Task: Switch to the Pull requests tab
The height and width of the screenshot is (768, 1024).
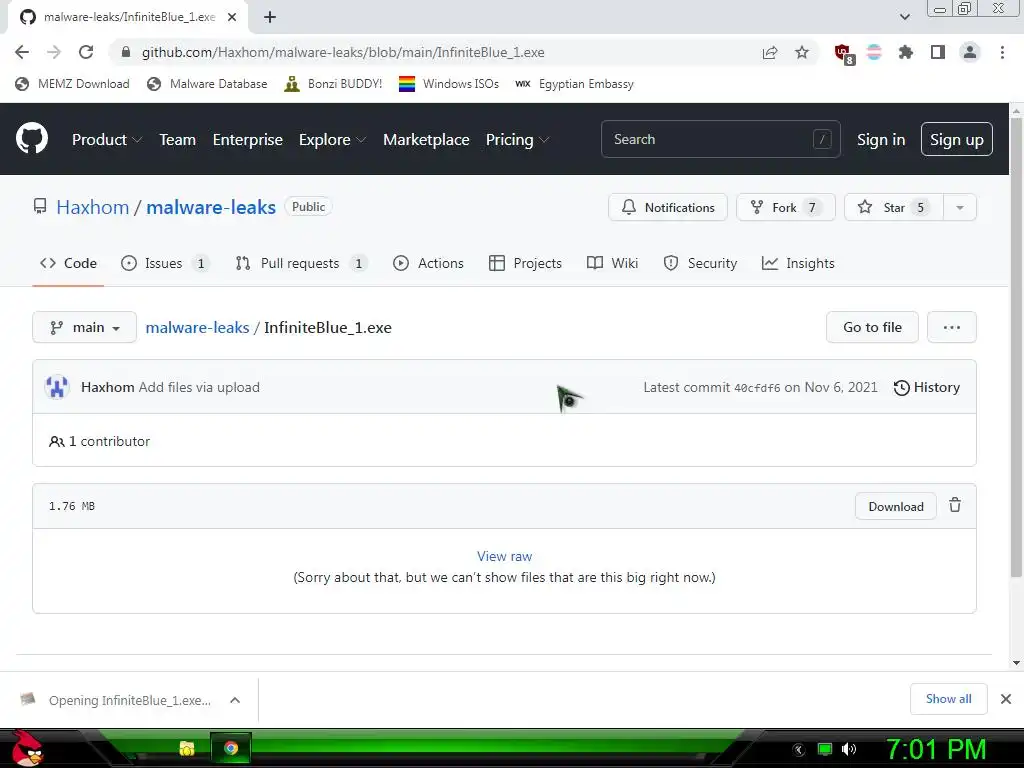Action: (x=301, y=263)
